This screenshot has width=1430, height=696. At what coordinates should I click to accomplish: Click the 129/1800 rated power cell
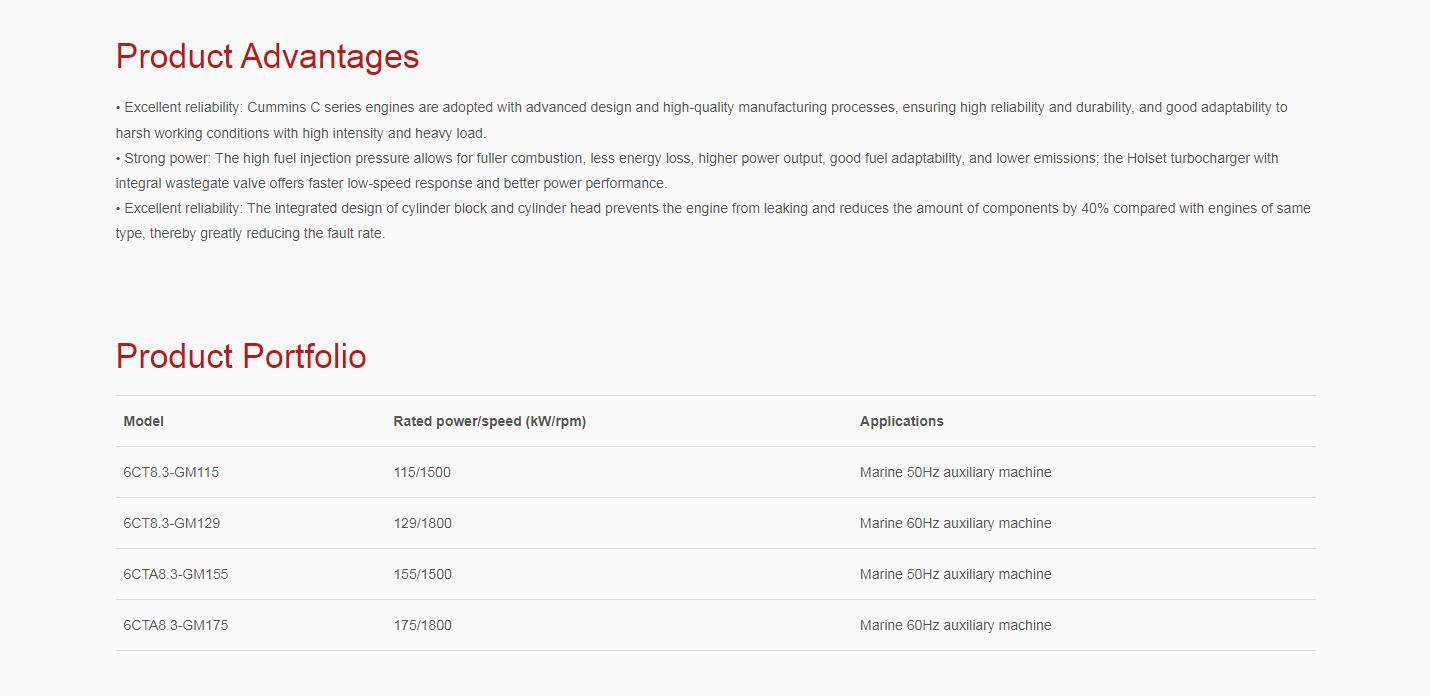(x=422, y=523)
